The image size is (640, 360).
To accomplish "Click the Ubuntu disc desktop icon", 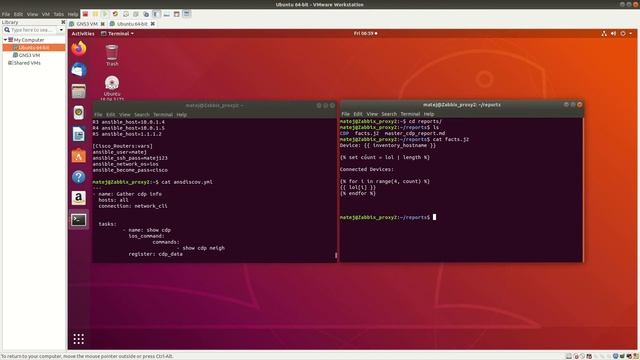I will pos(112,87).
